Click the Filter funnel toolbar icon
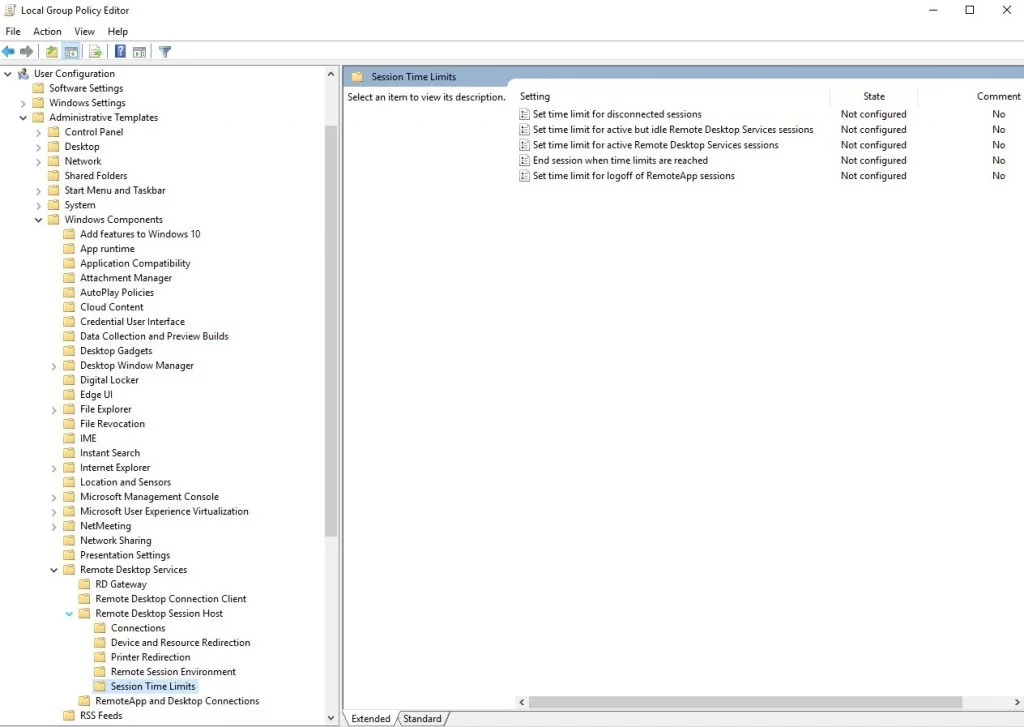This screenshot has height=727, width=1024. coord(165,52)
